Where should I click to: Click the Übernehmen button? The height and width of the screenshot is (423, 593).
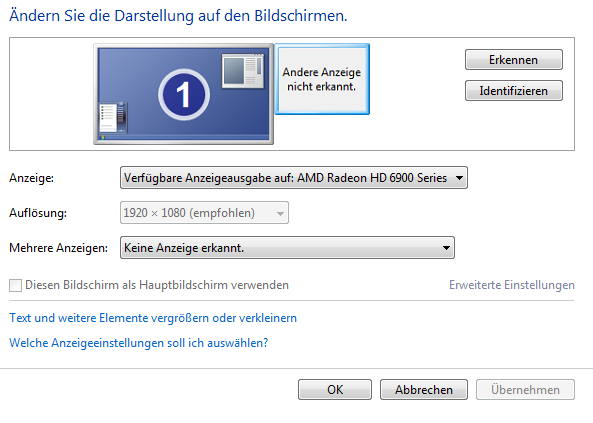(x=525, y=390)
